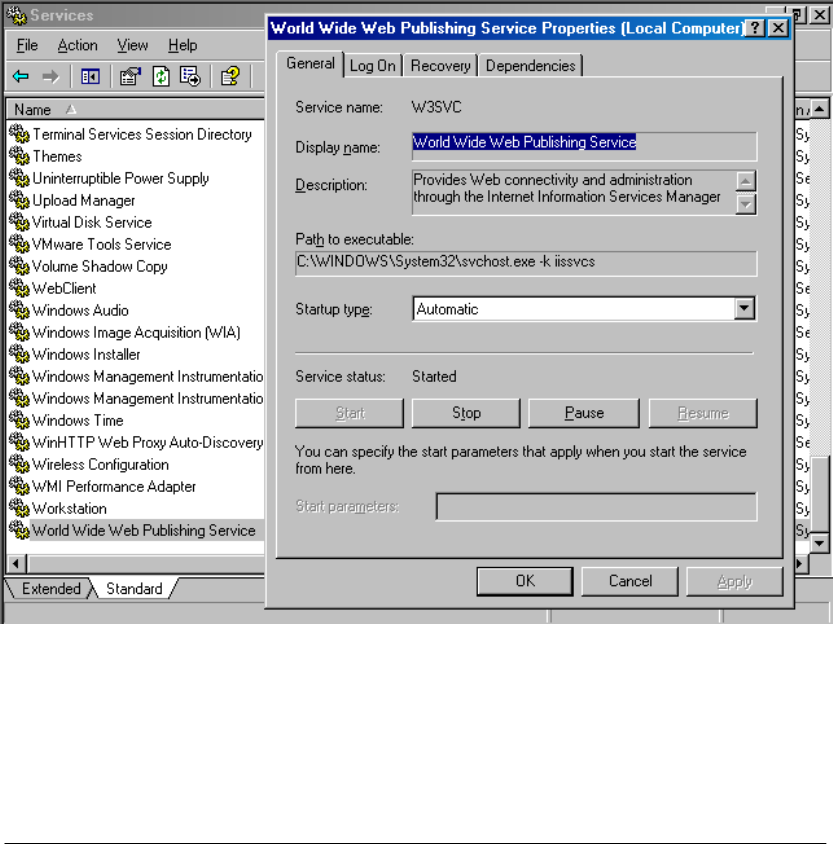
Task: Click the Forward arrow in Services toolbar
Action: [51, 76]
